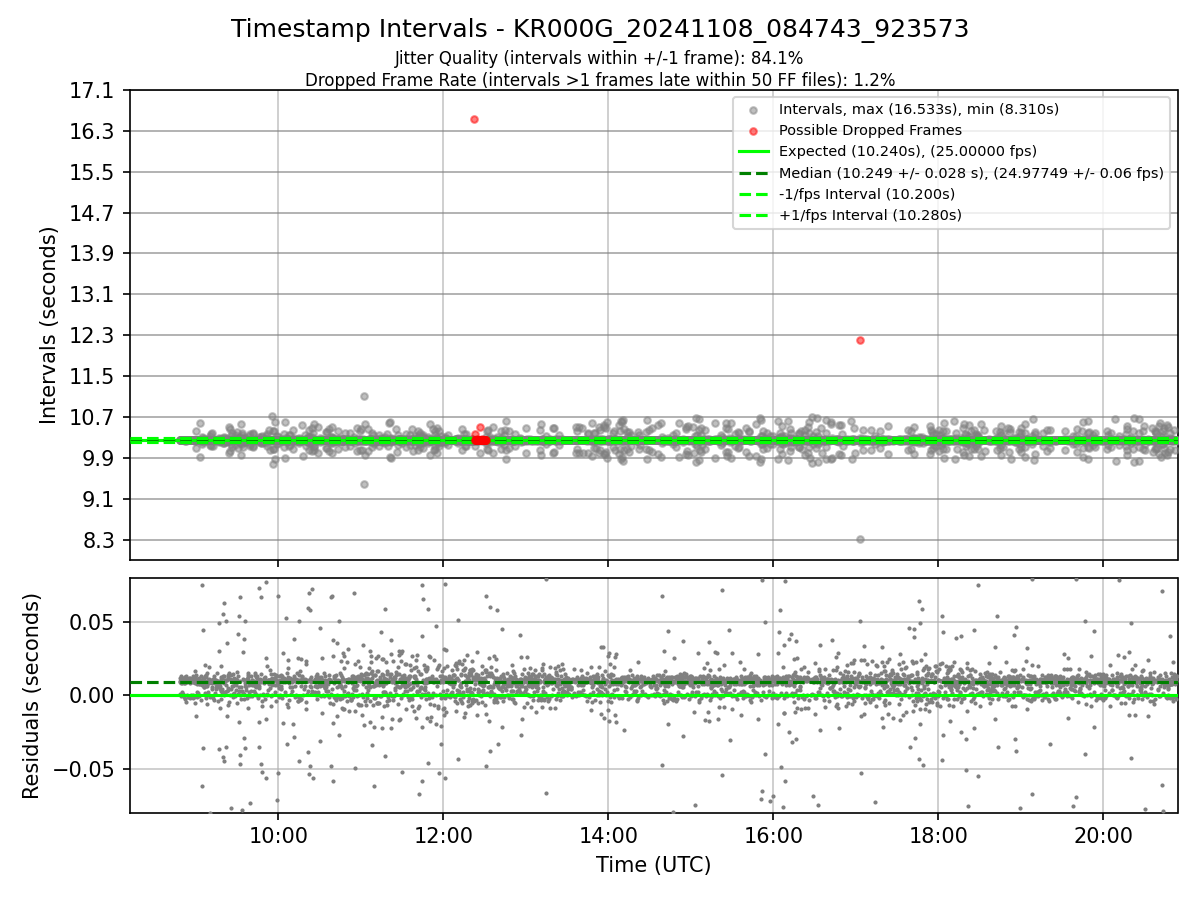Click the red dropped-frame point near 12.2s
Image resolution: width=1200 pixels, height=900 pixels.
[x=860, y=340]
